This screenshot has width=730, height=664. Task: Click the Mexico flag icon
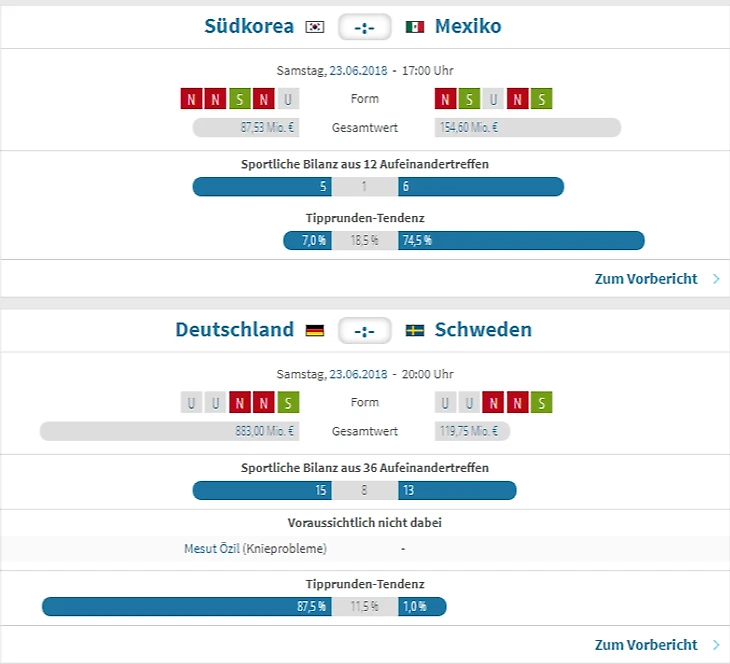(x=415, y=27)
